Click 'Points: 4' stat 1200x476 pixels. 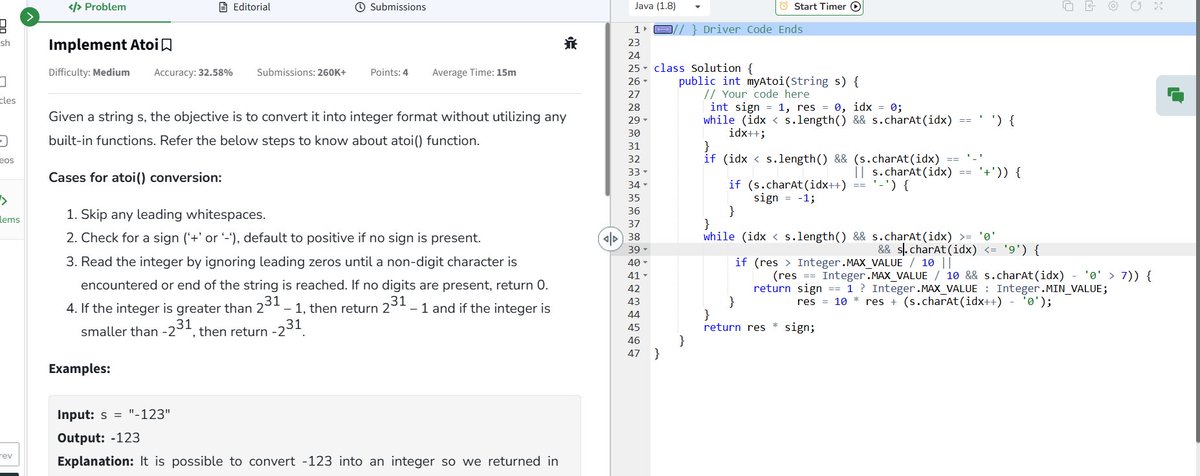tap(389, 73)
